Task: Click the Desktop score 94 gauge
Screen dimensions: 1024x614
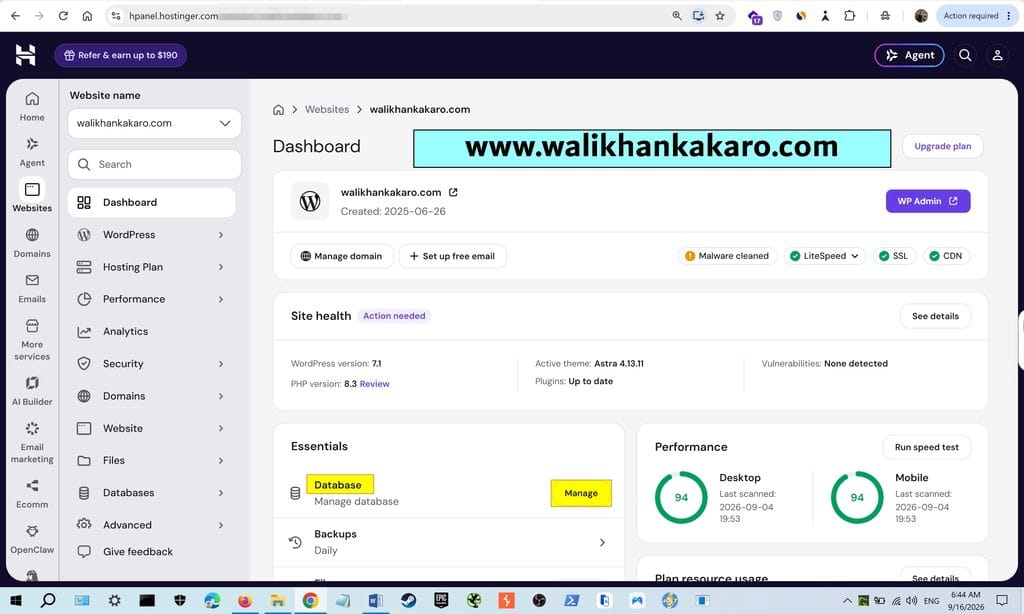Action: [681, 498]
